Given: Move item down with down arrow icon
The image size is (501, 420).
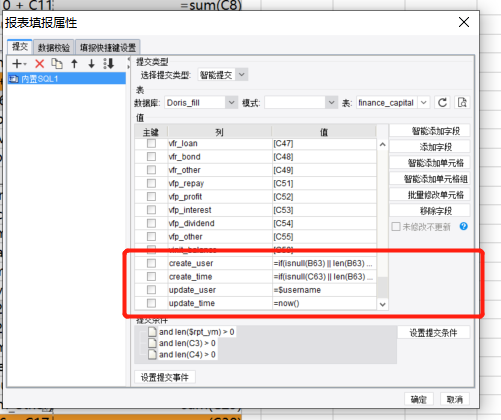Looking at the screenshot, I should (91, 63).
